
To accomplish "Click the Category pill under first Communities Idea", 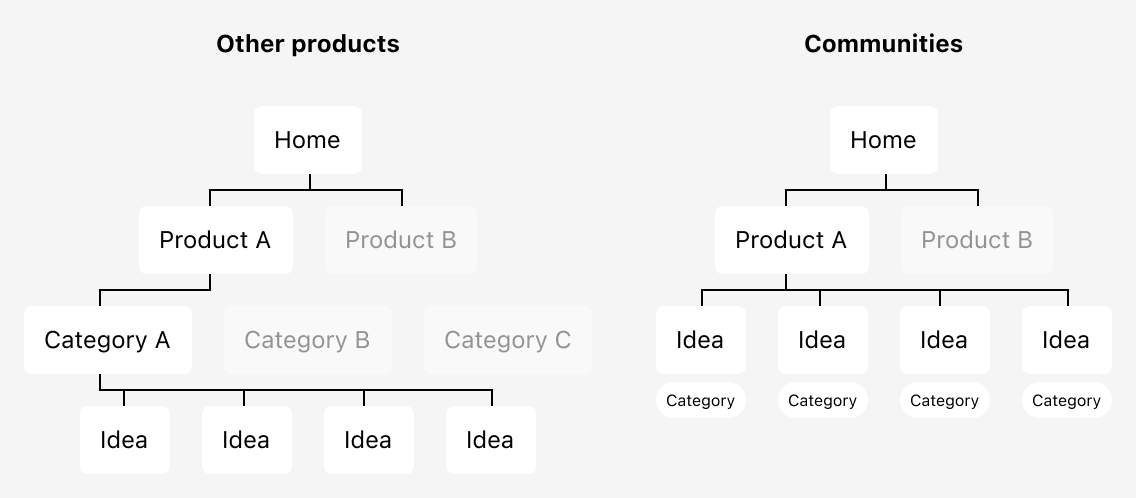I will (701, 400).
